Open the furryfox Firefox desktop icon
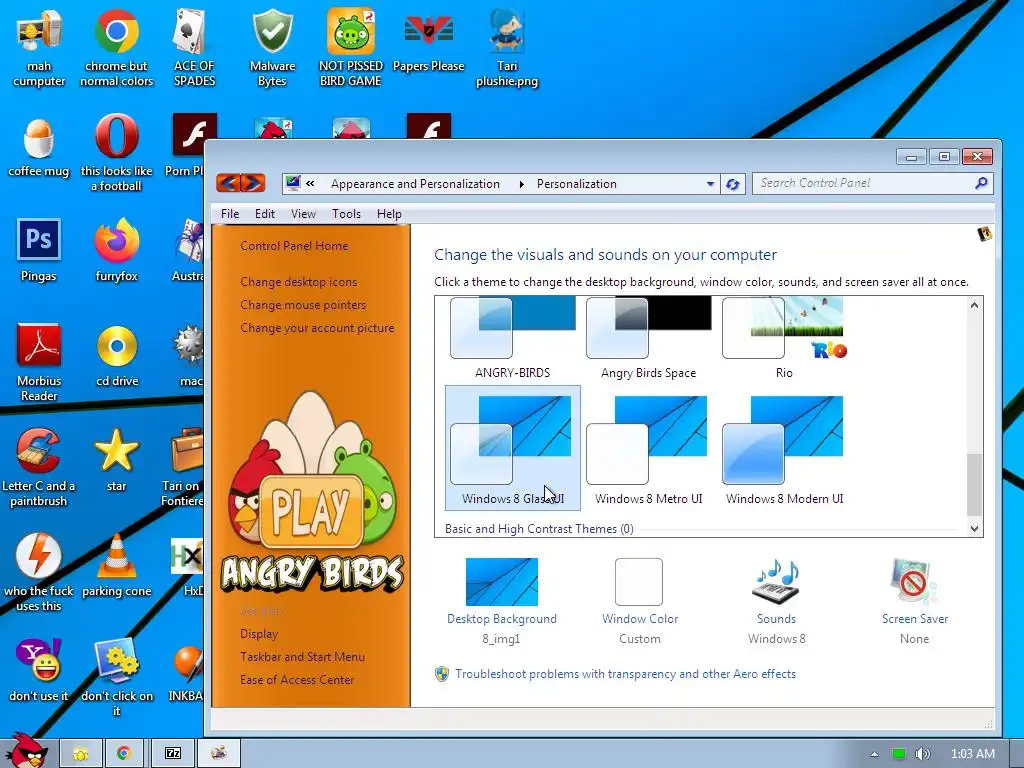The height and width of the screenshot is (768, 1024). 116,251
